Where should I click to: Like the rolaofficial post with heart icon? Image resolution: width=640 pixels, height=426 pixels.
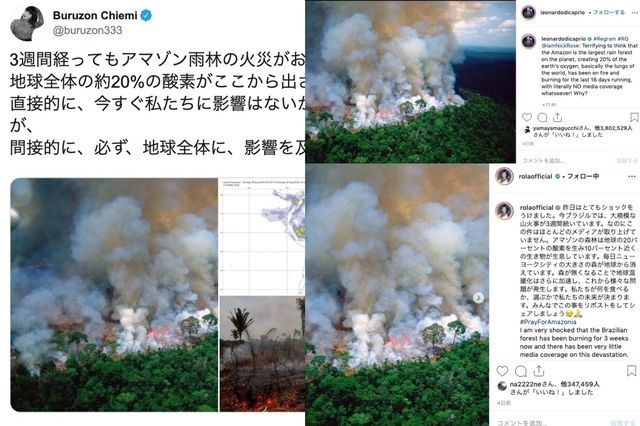(x=502, y=371)
